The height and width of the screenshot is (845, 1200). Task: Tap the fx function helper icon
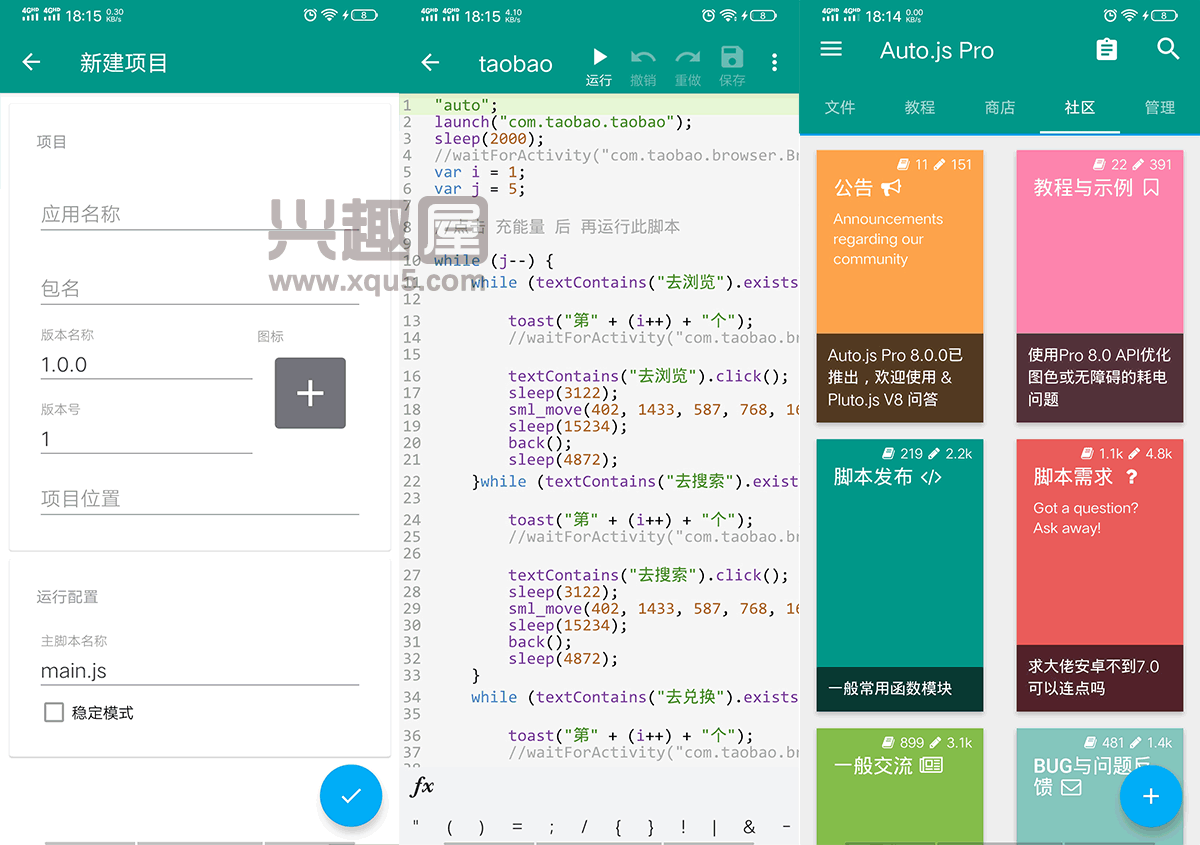423,787
